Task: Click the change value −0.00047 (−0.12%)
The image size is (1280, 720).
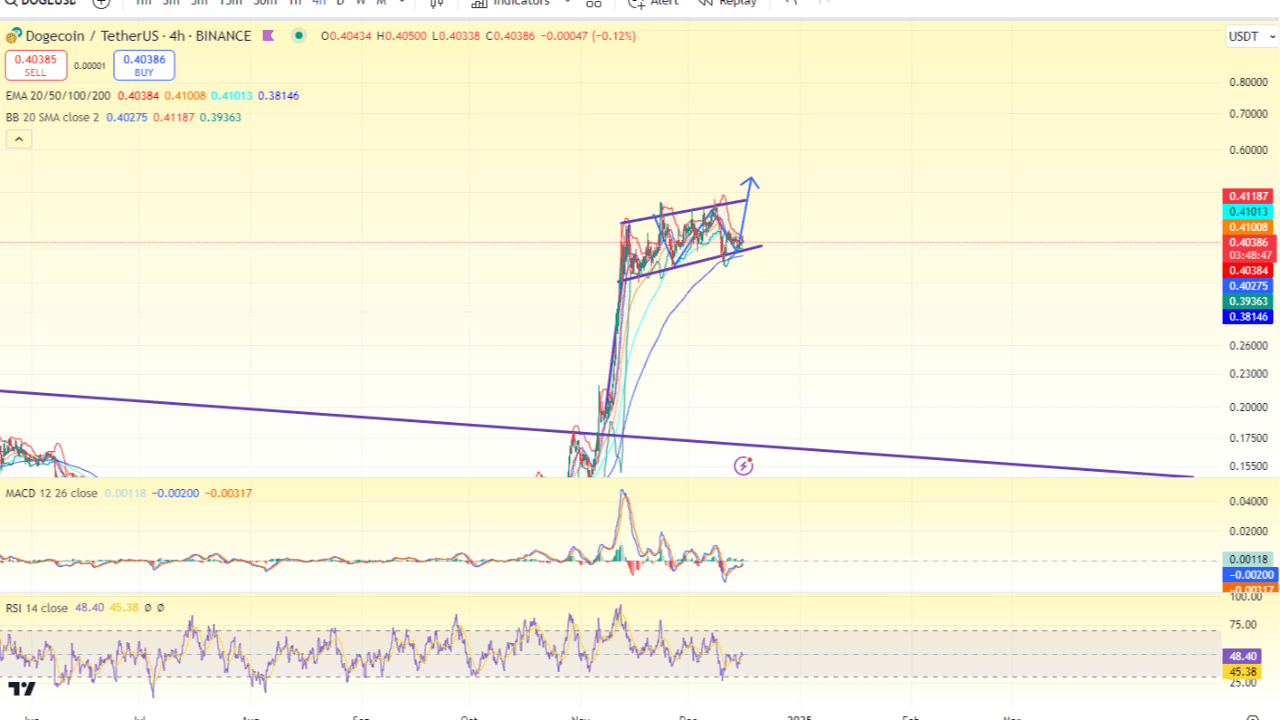Action: click(x=588, y=36)
